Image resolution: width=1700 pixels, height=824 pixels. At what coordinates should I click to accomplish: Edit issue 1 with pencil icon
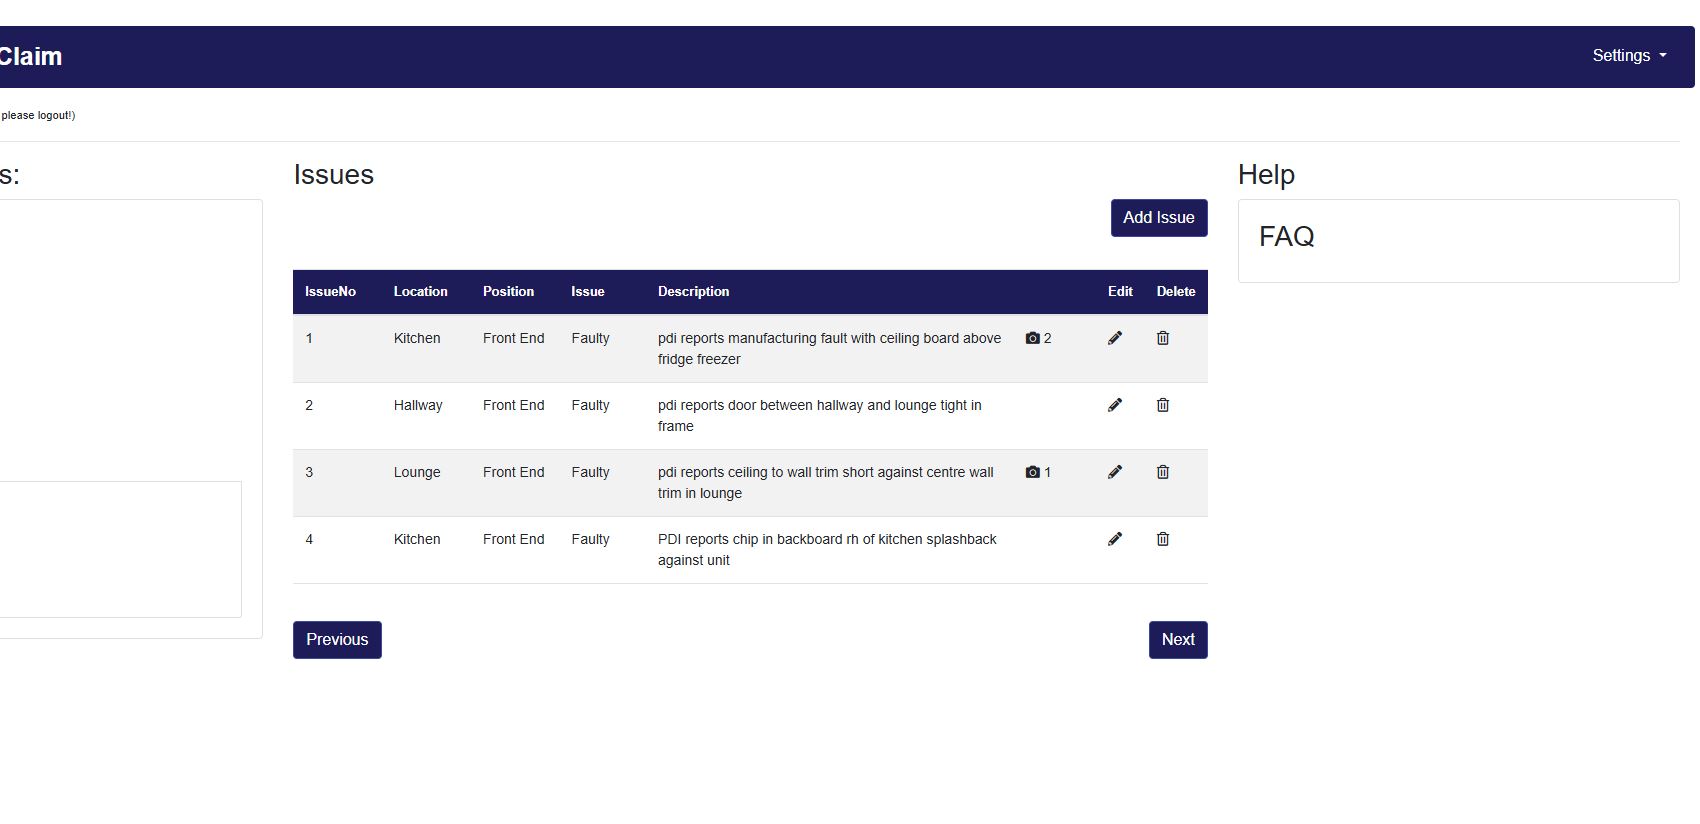pyautogui.click(x=1115, y=338)
